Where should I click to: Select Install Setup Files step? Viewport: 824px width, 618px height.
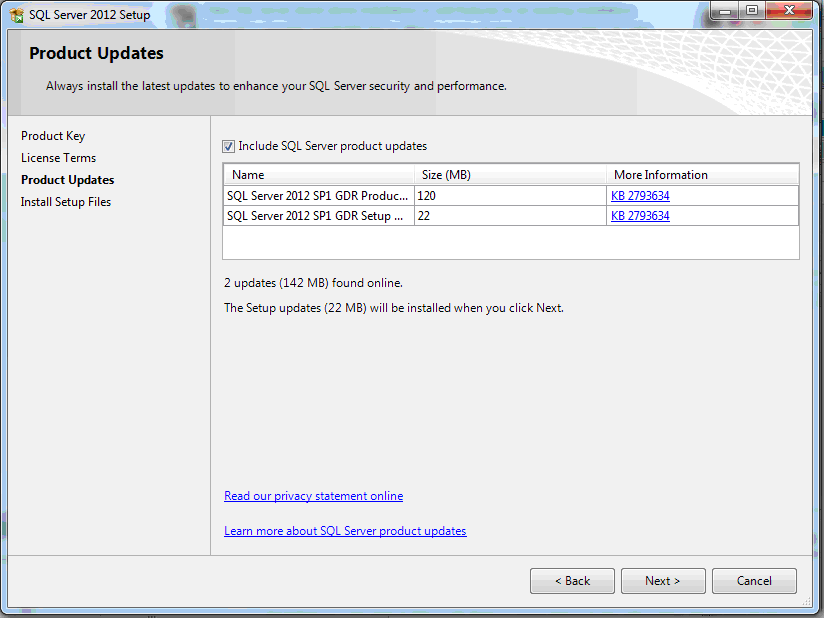[x=66, y=202]
